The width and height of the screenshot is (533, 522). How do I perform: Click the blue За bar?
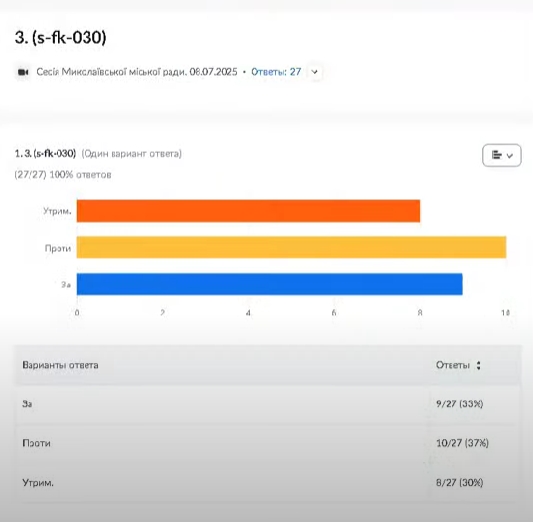(270, 284)
